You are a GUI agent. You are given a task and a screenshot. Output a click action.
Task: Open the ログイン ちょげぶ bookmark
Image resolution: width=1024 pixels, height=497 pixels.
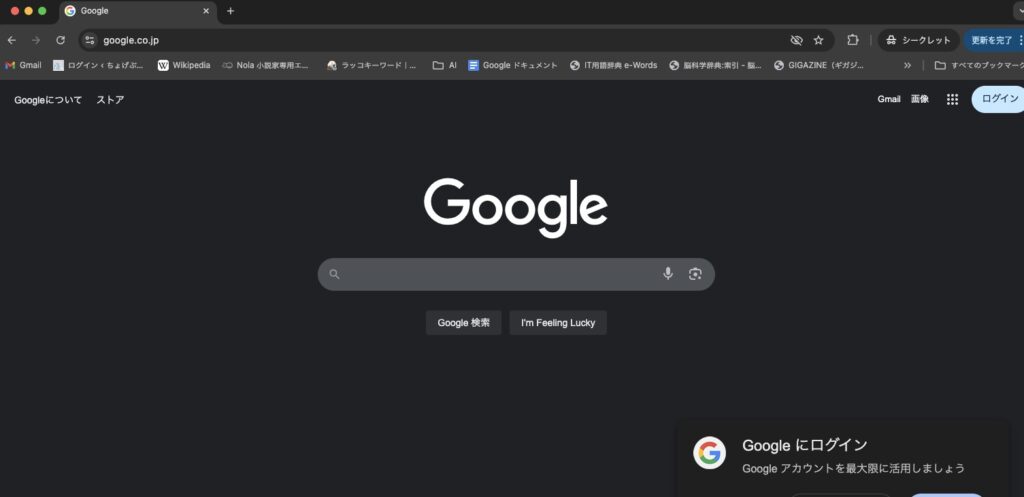pyautogui.click(x=99, y=65)
